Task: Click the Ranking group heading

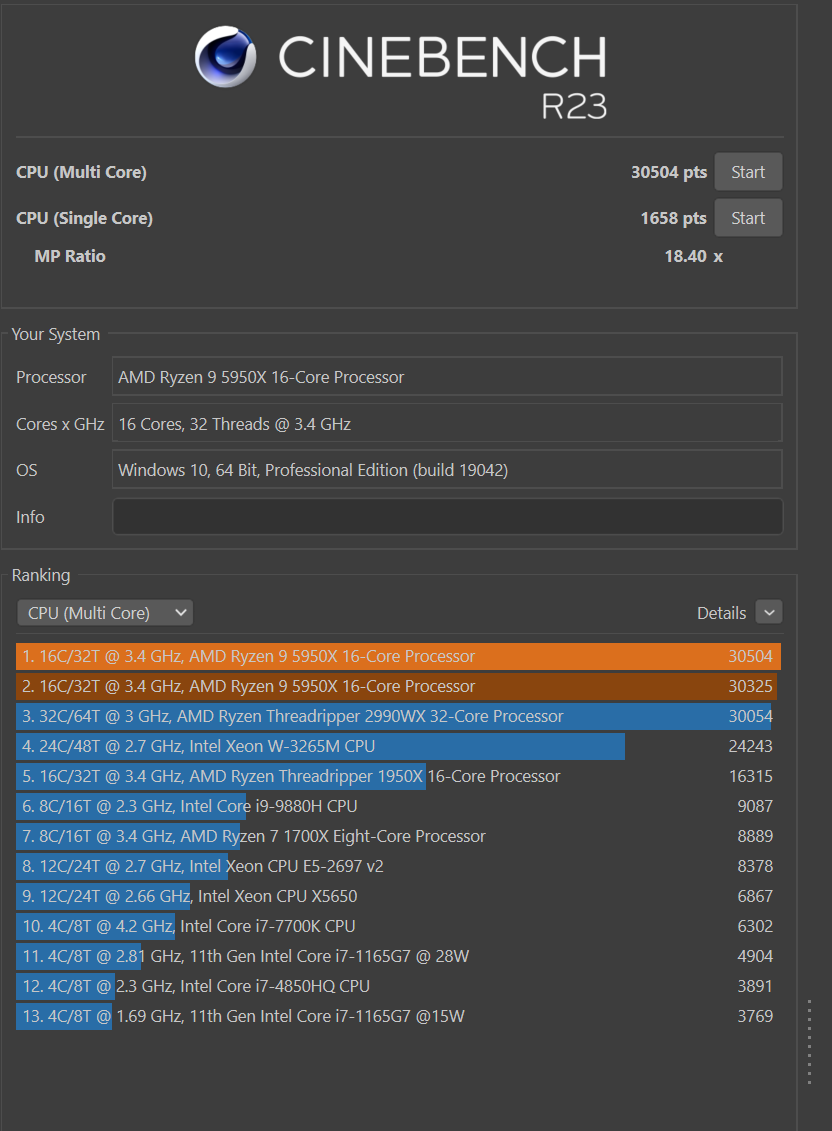Action: tap(41, 575)
